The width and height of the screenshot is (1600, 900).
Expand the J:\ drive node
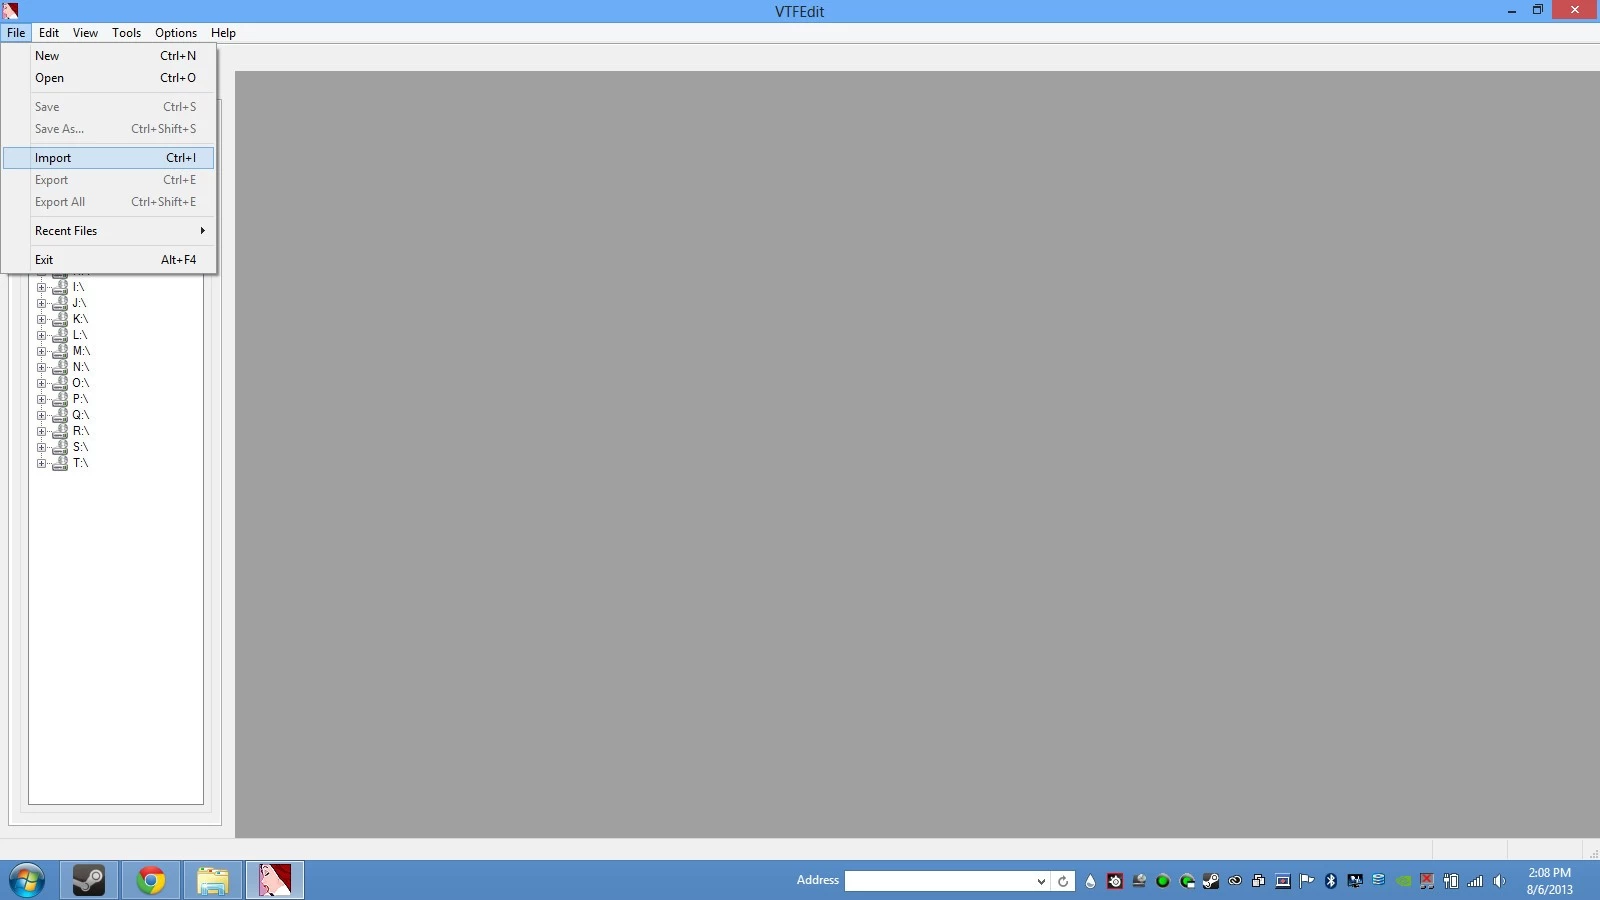(42, 303)
